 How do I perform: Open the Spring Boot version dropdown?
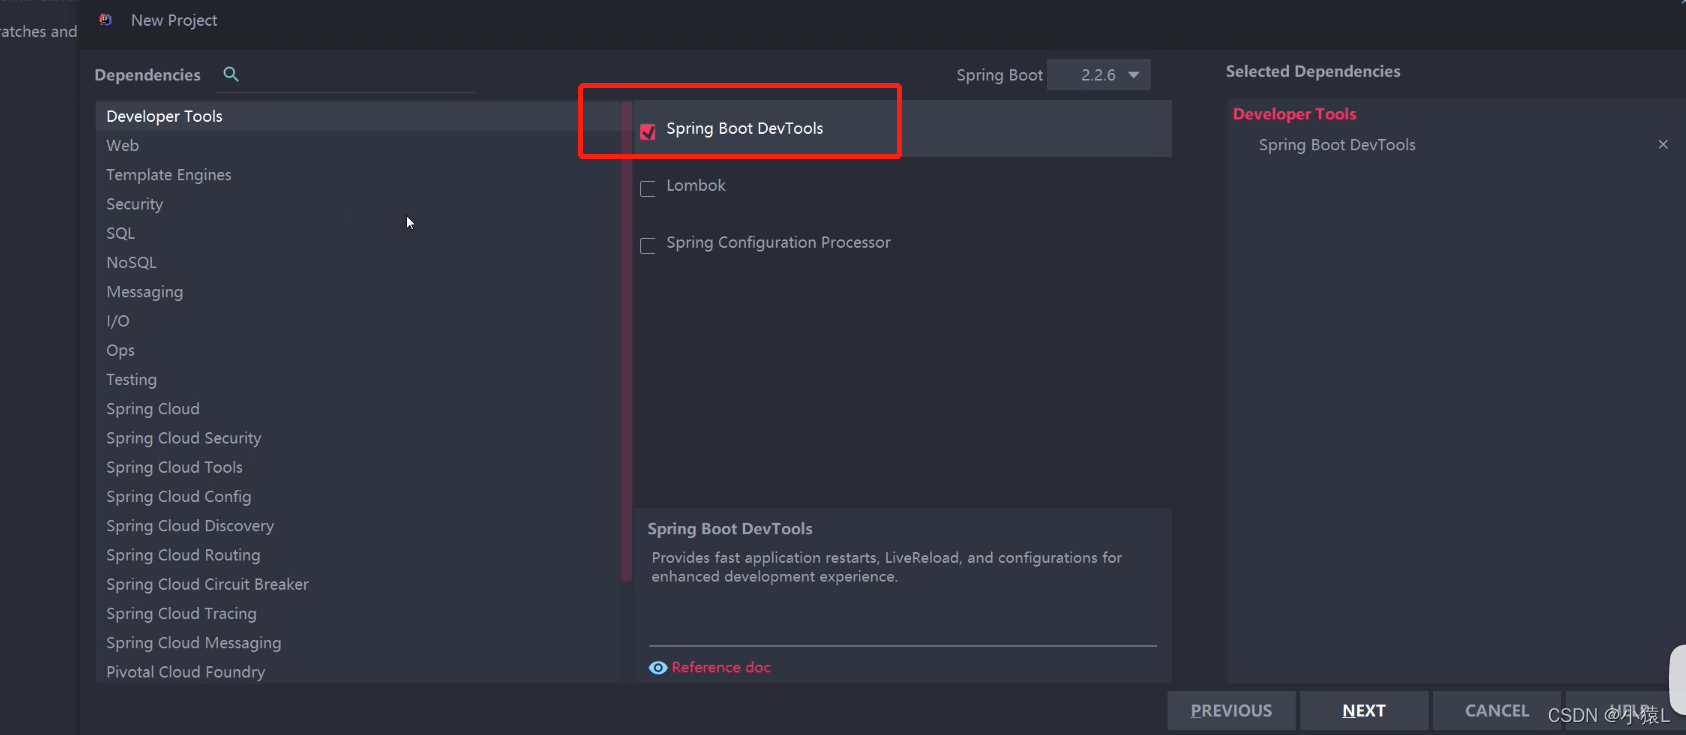tap(1099, 75)
